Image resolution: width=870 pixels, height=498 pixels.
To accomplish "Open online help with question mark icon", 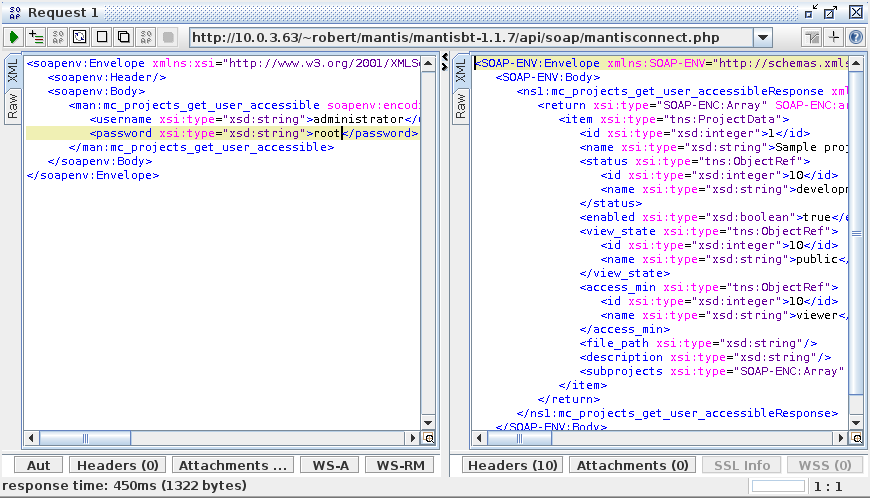I will (x=856, y=37).
